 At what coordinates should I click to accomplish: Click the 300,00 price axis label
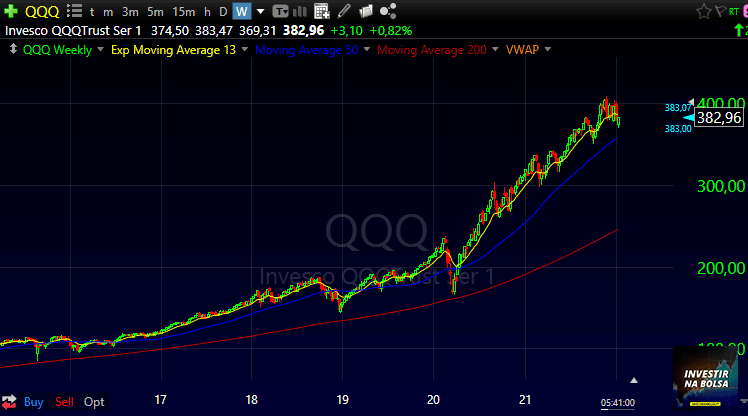721,186
